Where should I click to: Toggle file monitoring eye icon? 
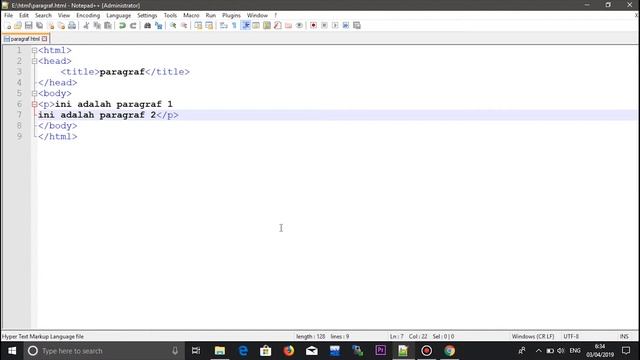click(x=299, y=25)
